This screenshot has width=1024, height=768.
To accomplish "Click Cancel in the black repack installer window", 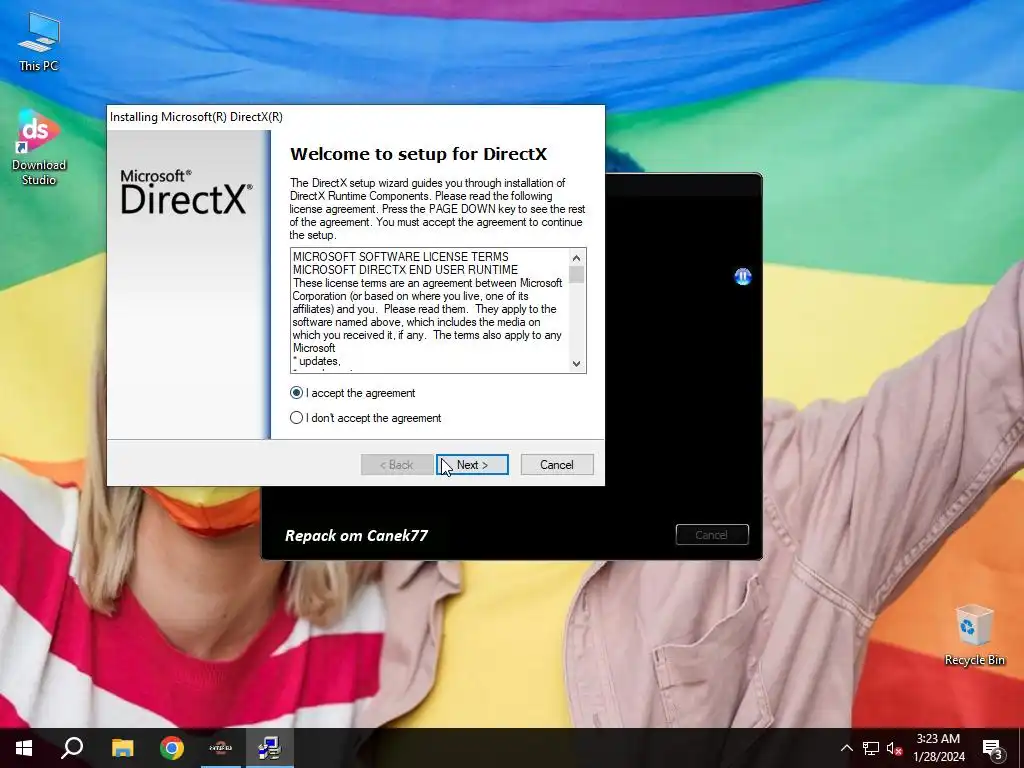I will [712, 535].
